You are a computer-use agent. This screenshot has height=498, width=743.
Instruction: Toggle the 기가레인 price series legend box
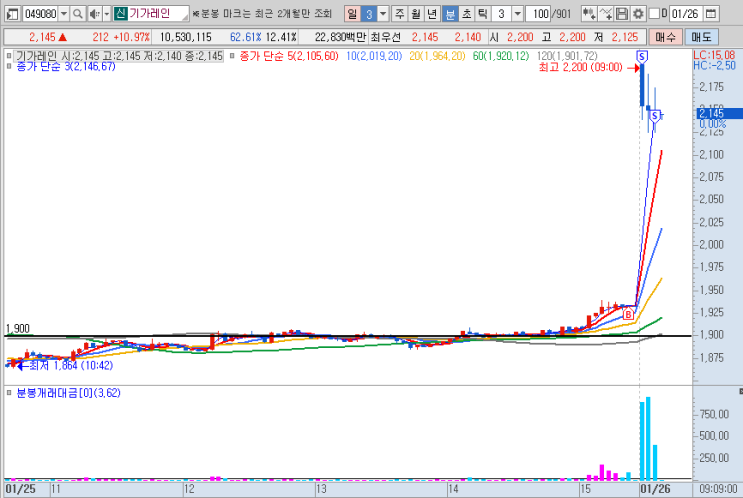[x=9, y=56]
